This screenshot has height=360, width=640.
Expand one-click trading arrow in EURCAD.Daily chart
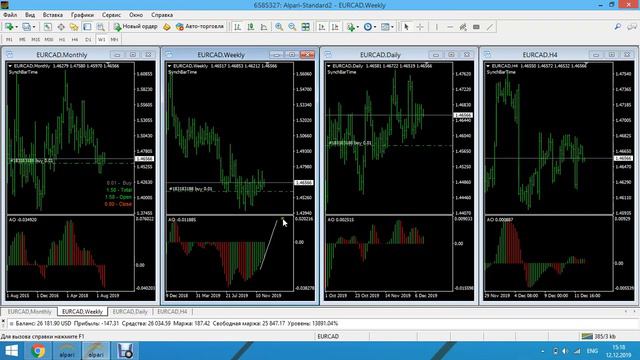click(329, 66)
